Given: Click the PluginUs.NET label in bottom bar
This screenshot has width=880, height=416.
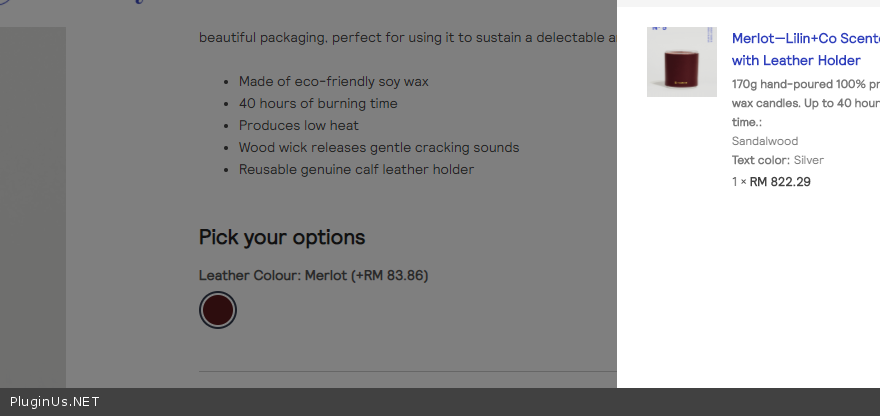Looking at the screenshot, I should pos(55,402).
